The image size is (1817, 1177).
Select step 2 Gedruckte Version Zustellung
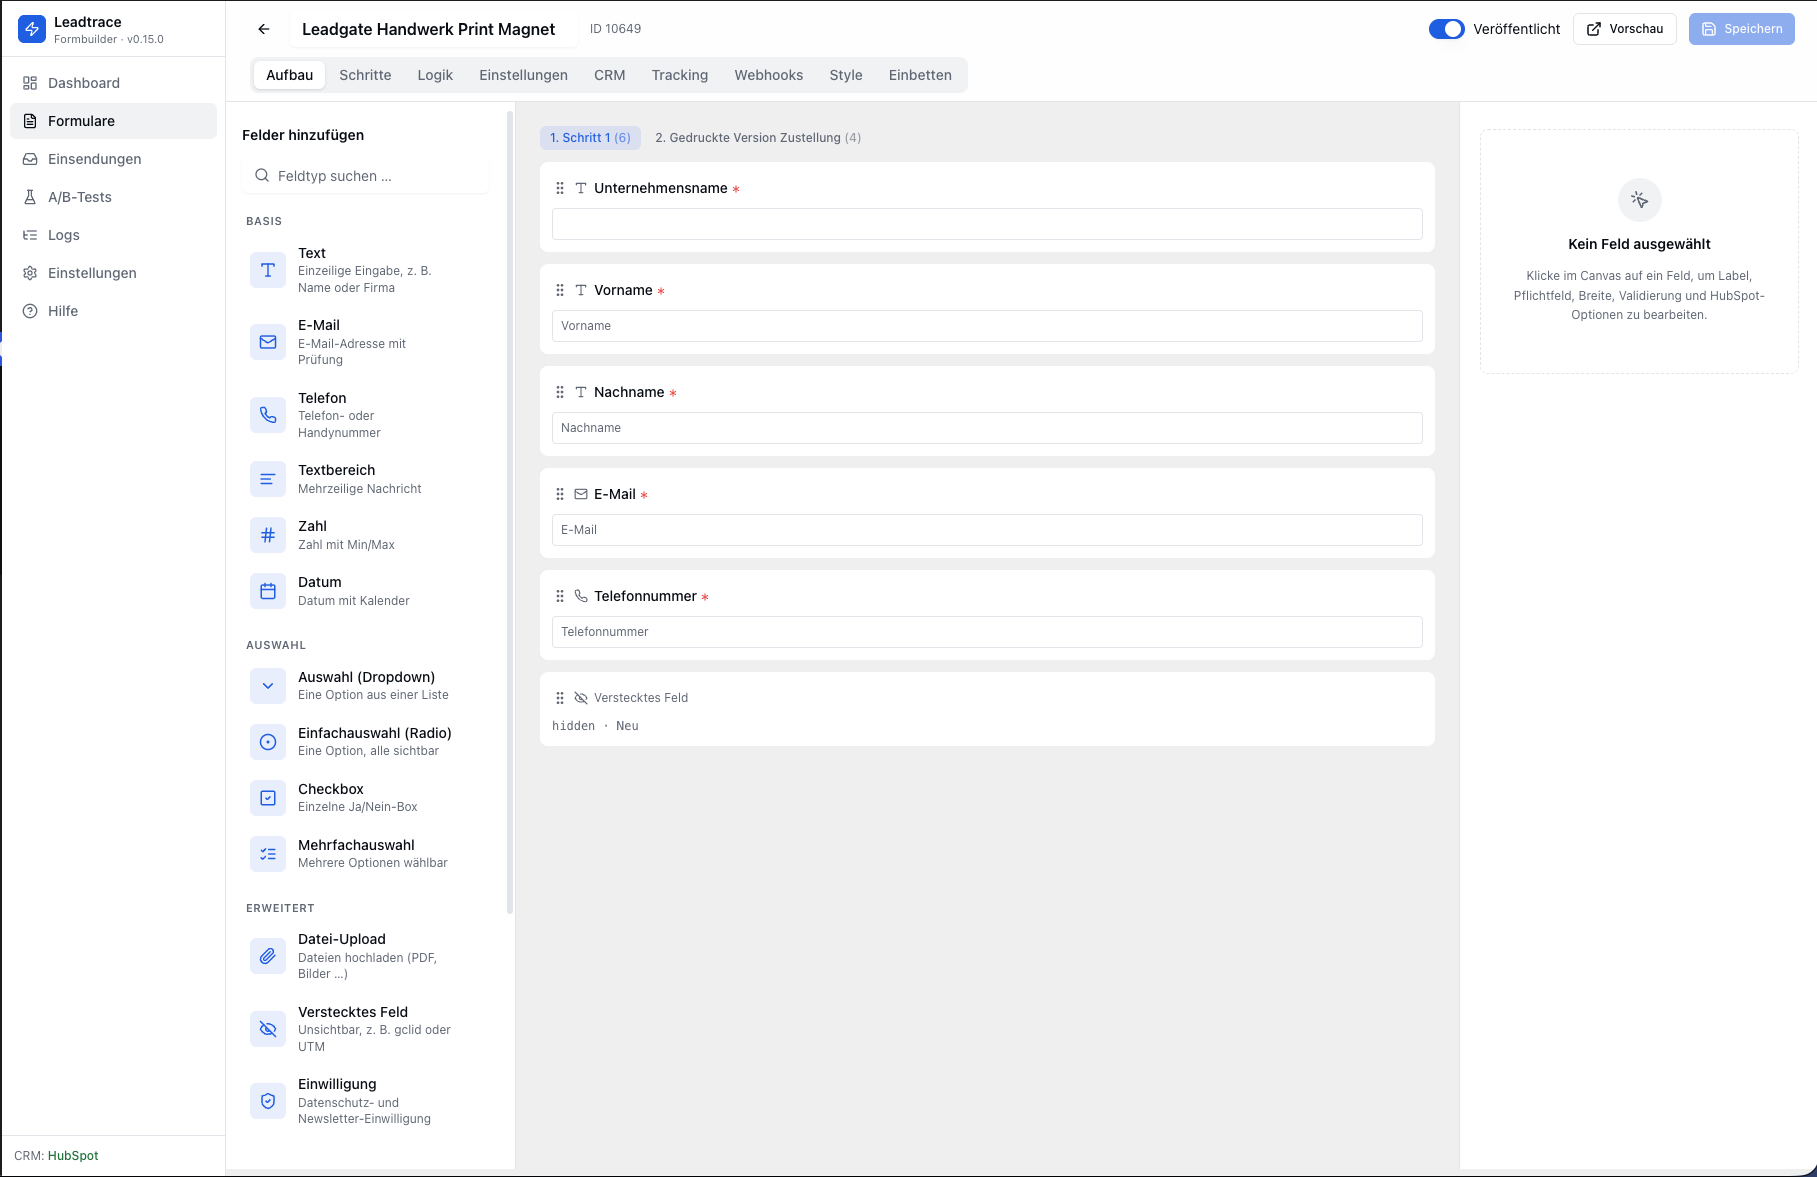[758, 138]
